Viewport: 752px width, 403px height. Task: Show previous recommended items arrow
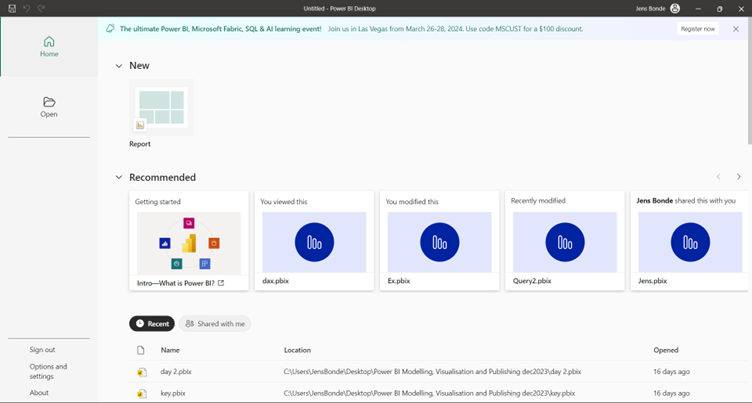[x=718, y=177]
